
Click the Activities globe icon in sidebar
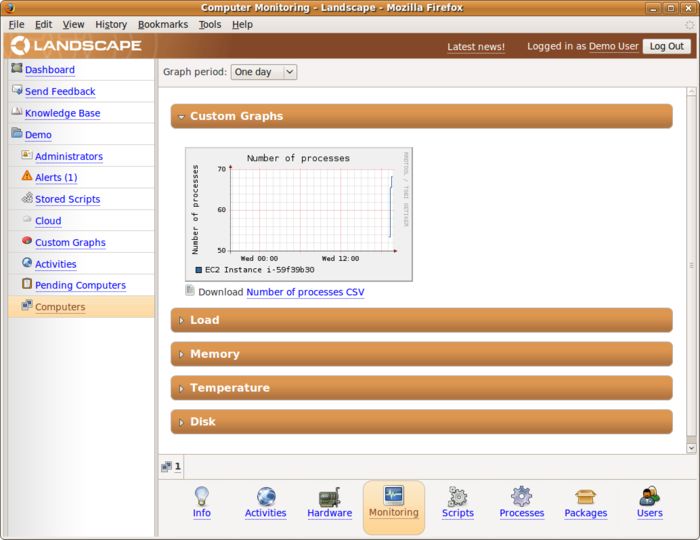pyautogui.click(x=27, y=262)
